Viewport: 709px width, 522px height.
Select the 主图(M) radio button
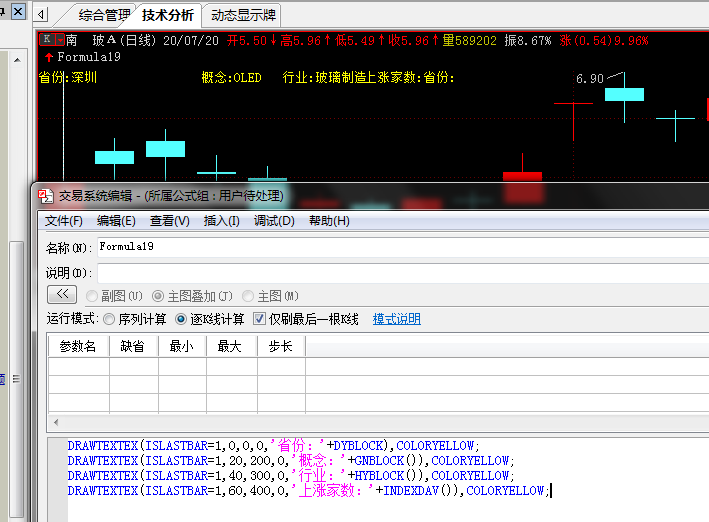[248, 296]
